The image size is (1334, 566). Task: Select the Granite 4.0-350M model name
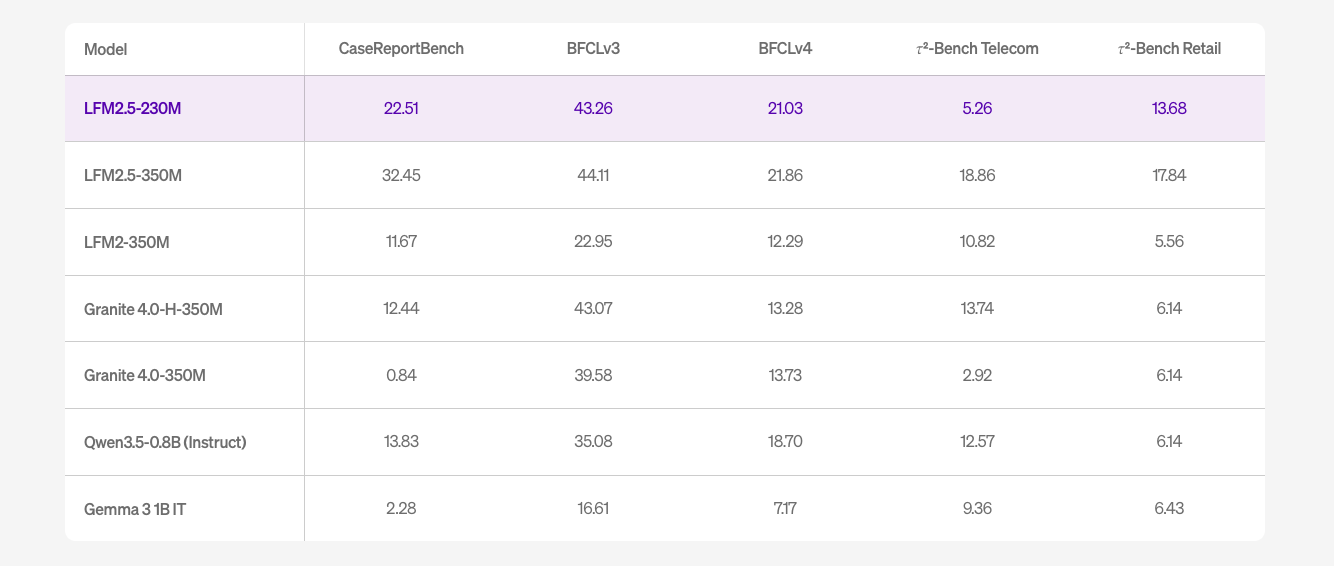point(145,375)
